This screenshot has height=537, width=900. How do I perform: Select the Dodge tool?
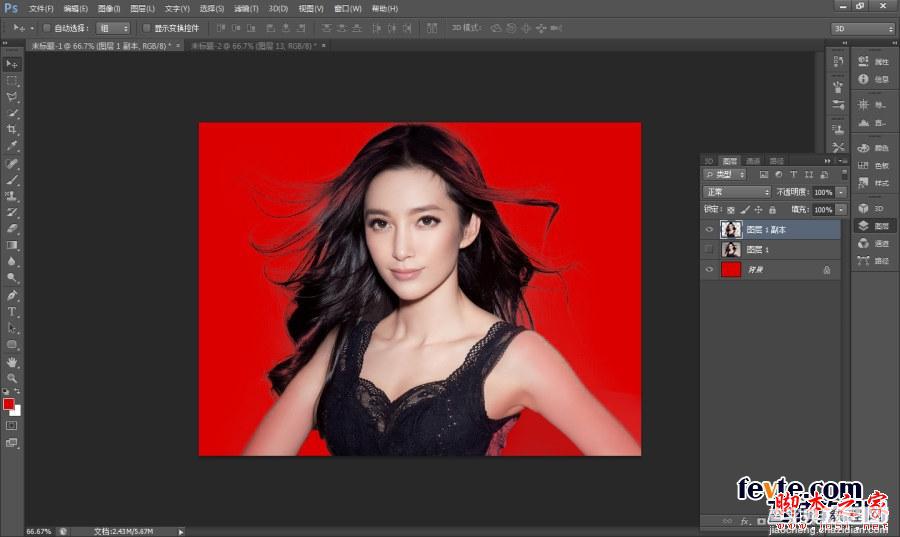click(11, 277)
